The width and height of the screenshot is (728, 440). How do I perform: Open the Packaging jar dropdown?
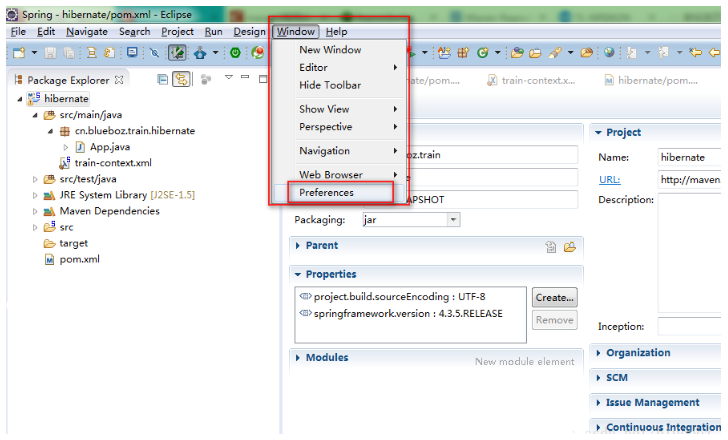(x=453, y=219)
